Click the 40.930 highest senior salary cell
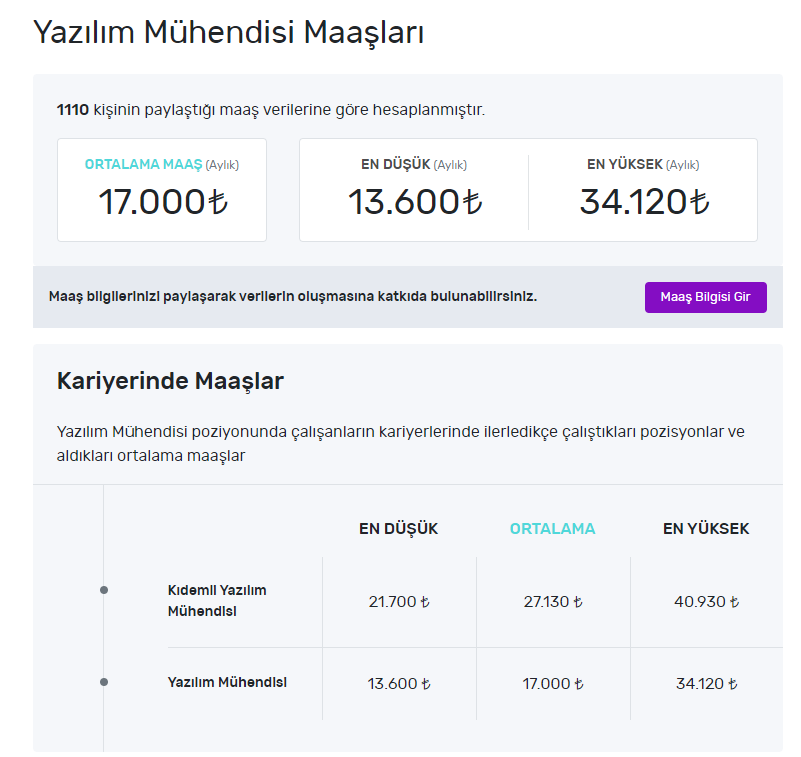Viewport: 801px width, 757px height. (706, 602)
